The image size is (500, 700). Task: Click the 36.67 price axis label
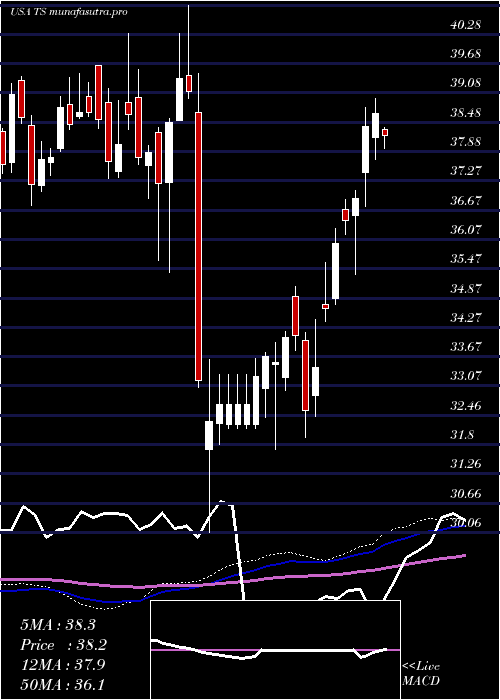[466, 200]
